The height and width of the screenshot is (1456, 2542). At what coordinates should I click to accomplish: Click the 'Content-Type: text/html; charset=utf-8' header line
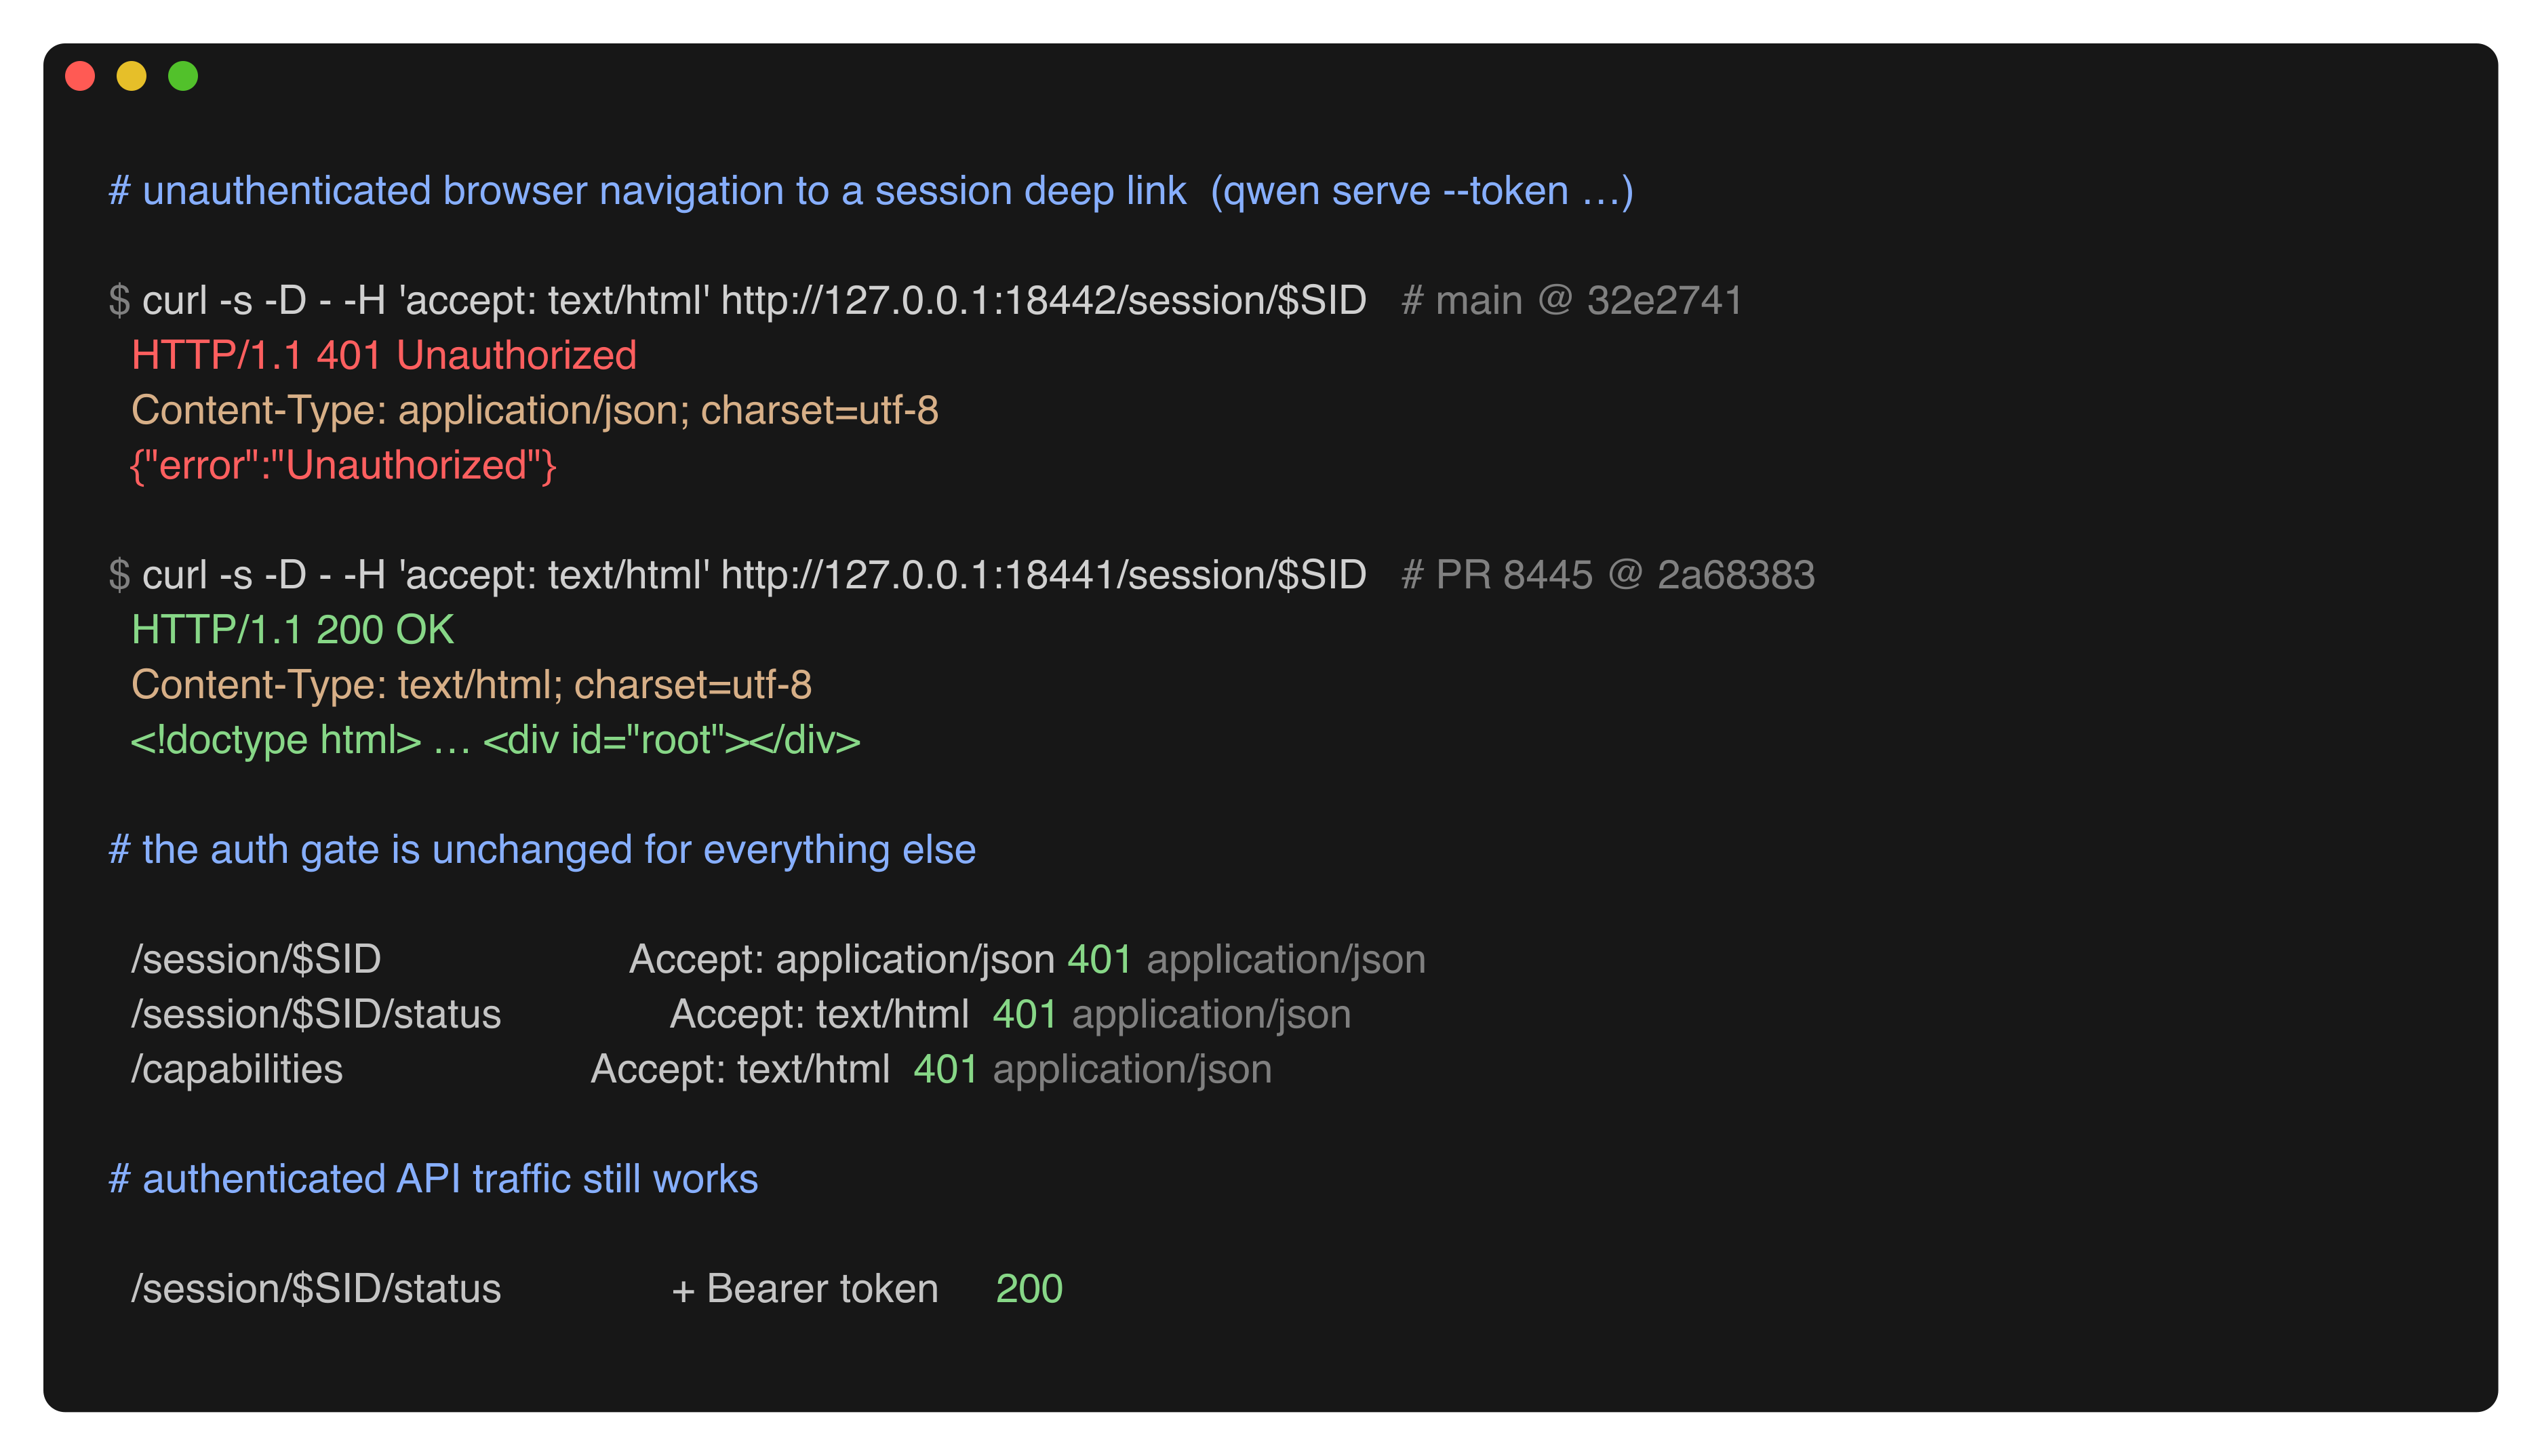(471, 685)
